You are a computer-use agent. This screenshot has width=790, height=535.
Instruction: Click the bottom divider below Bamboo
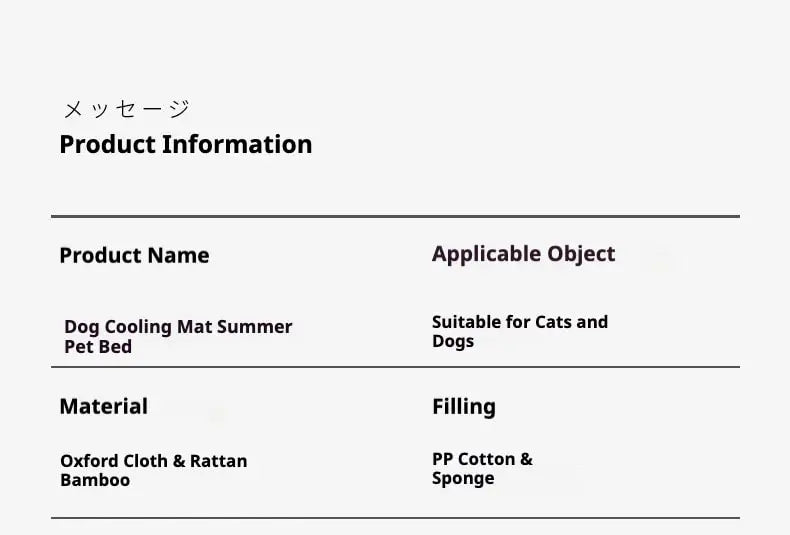pos(395,518)
